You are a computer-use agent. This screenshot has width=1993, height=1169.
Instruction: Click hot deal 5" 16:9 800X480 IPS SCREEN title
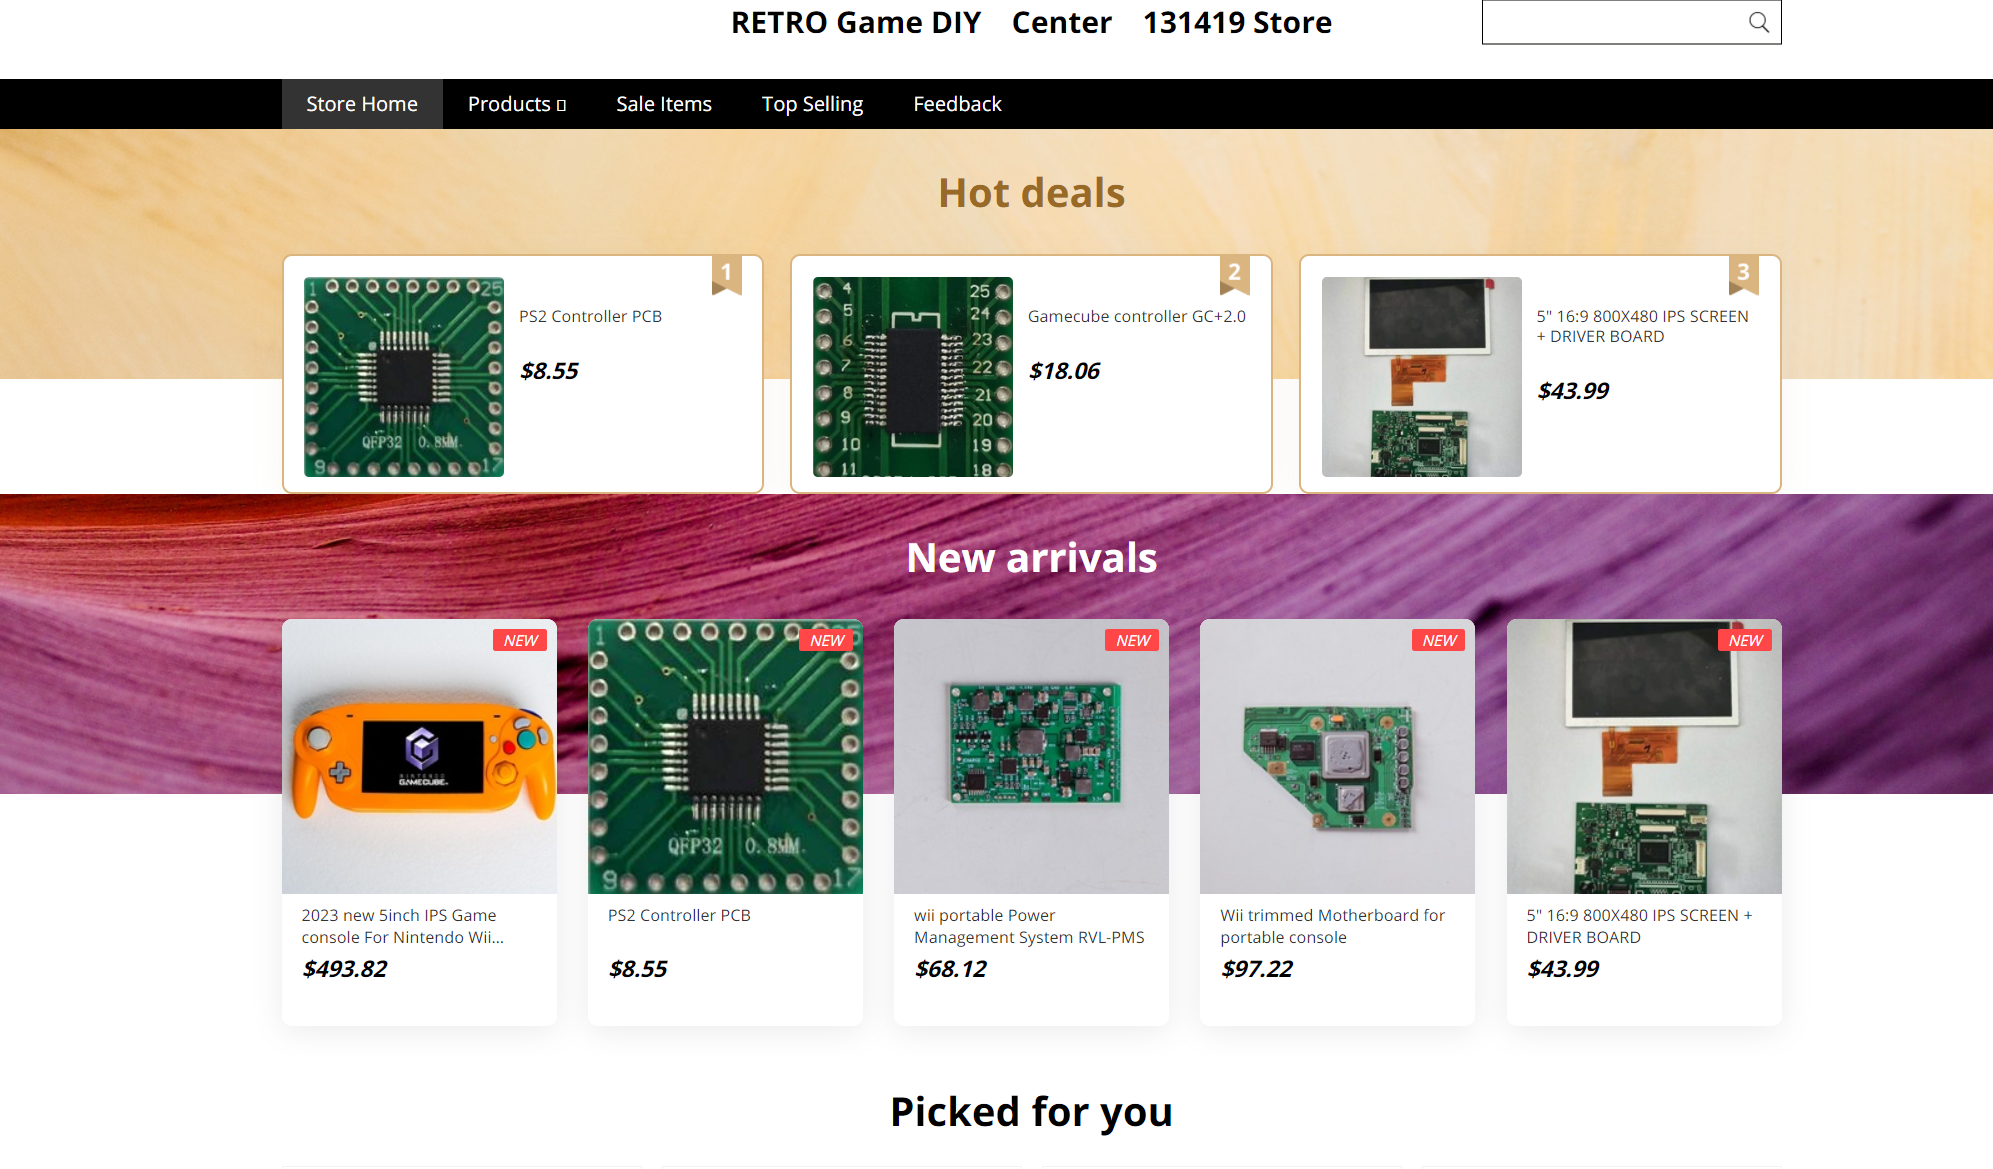tap(1643, 326)
